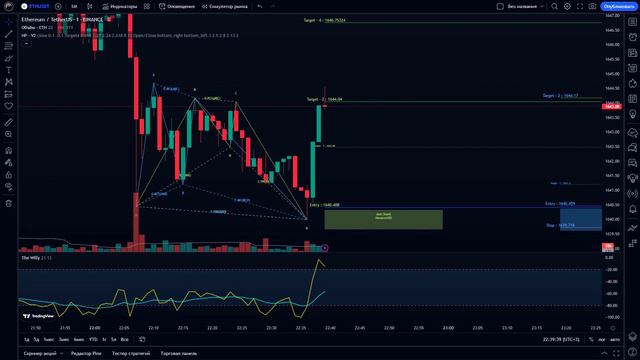640x360 pixels.
Task: Click the quick search magnifier icon
Action: [554, 6]
